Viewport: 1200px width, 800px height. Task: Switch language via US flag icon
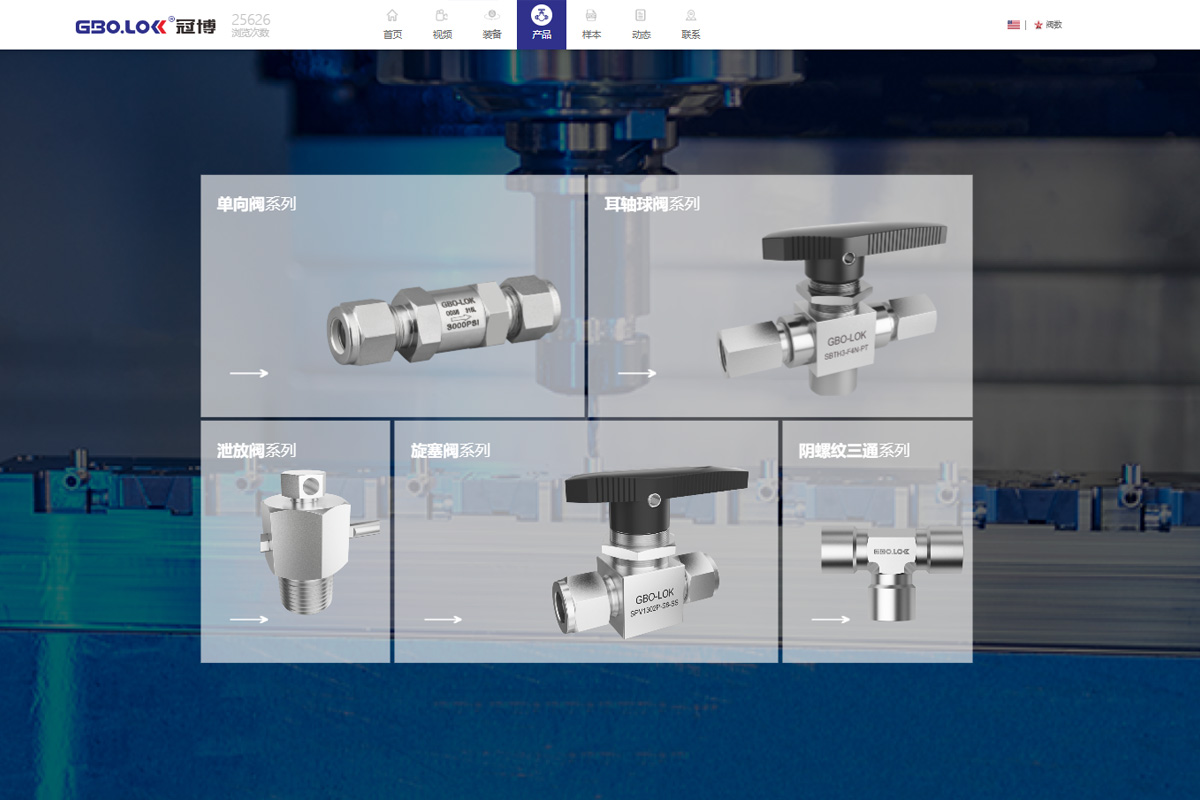[1013, 25]
